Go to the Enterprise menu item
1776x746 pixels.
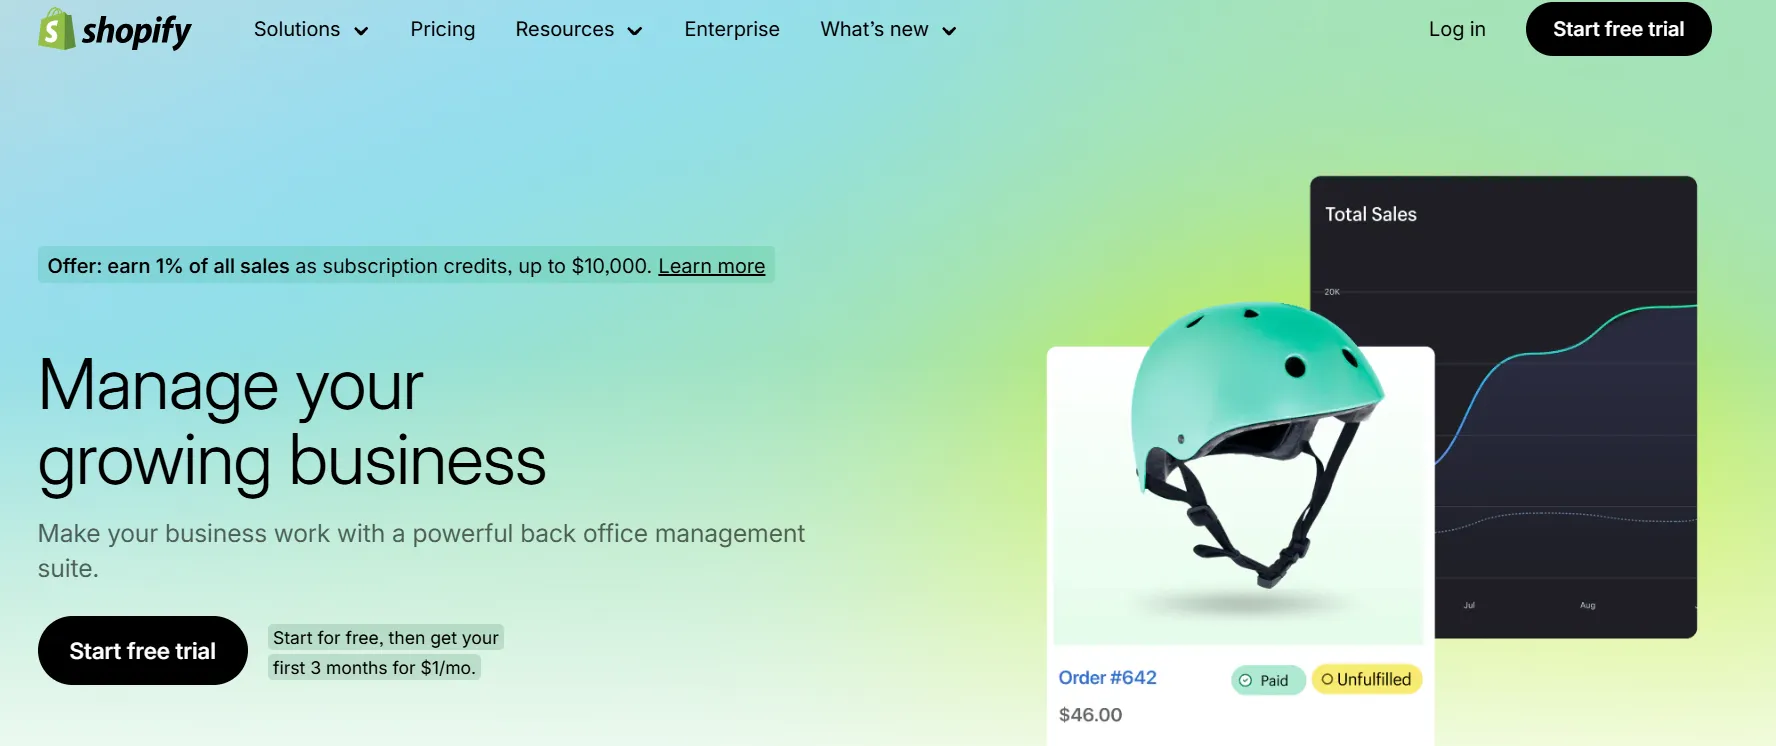(732, 29)
